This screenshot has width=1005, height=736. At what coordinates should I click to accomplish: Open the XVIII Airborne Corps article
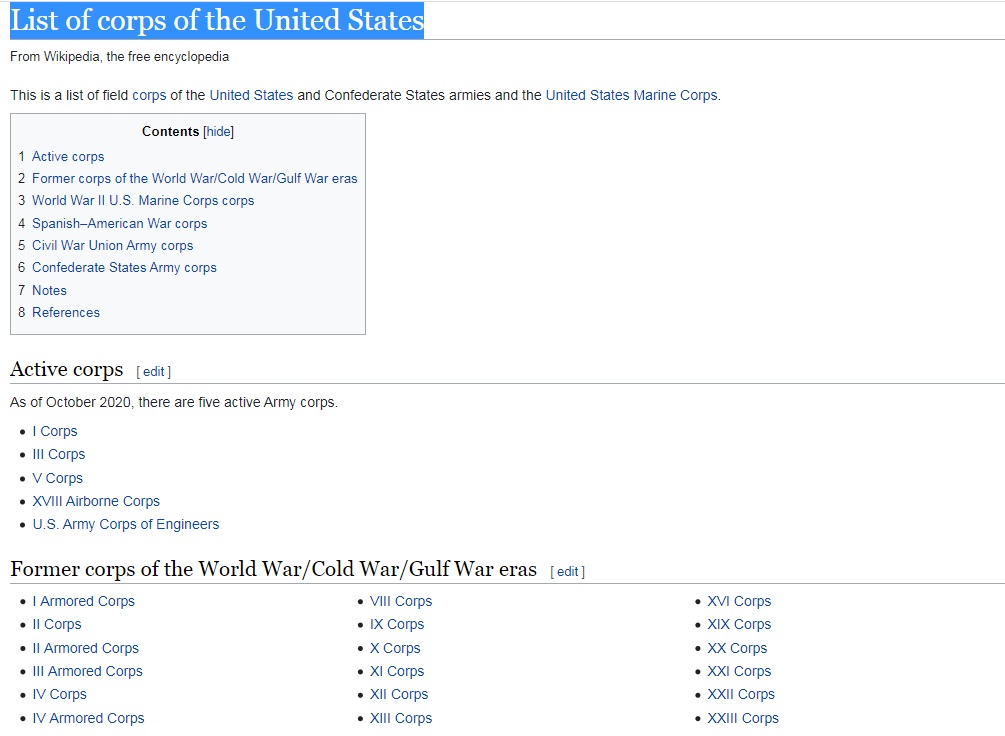96,501
